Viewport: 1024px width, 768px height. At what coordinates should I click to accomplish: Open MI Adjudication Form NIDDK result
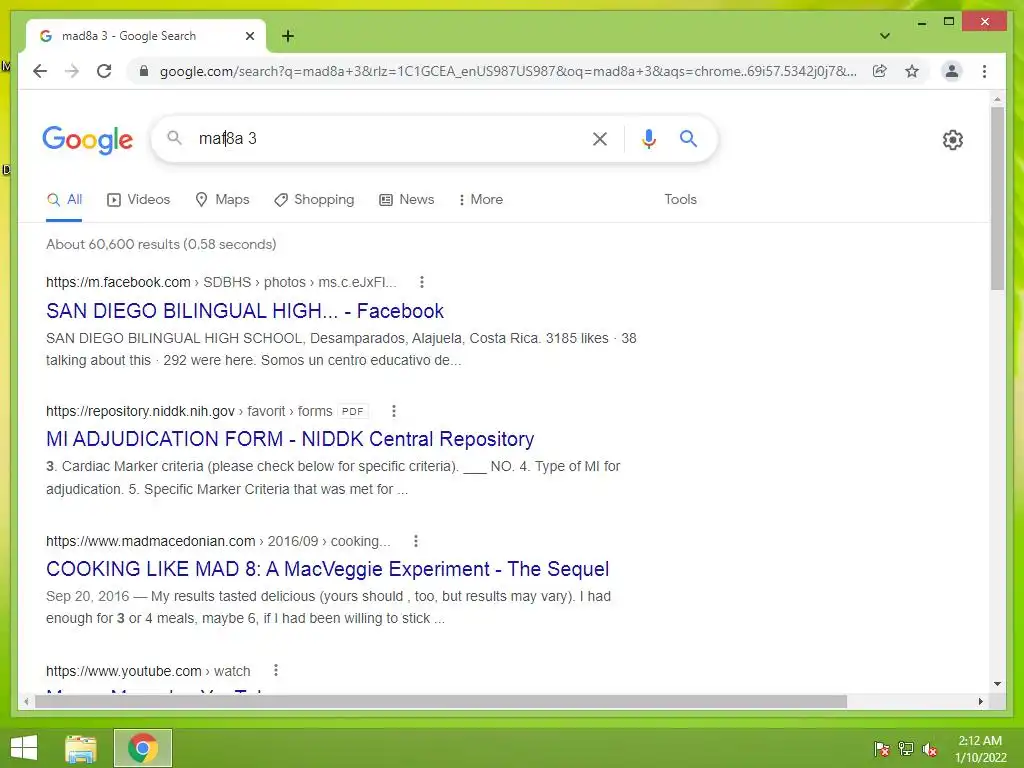(290, 439)
